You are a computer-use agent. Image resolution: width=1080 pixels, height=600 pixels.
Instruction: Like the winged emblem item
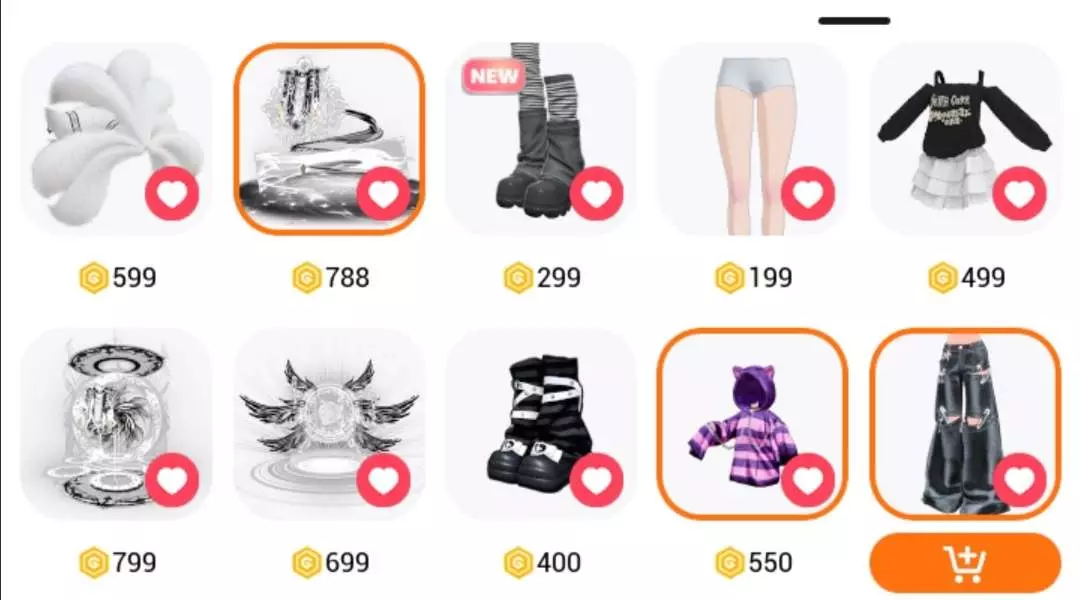[384, 480]
